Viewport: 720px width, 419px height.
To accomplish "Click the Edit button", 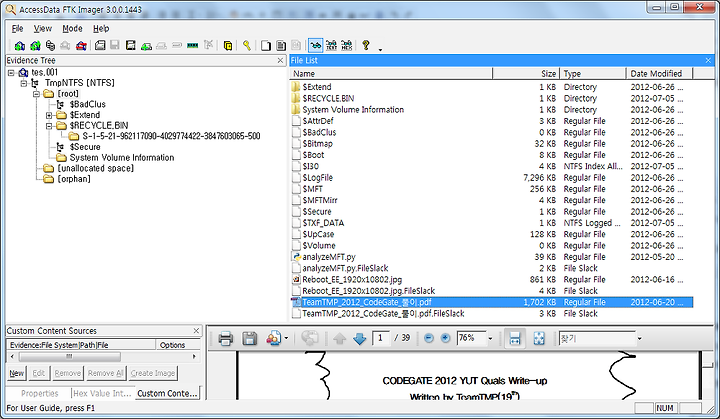I will (39, 373).
